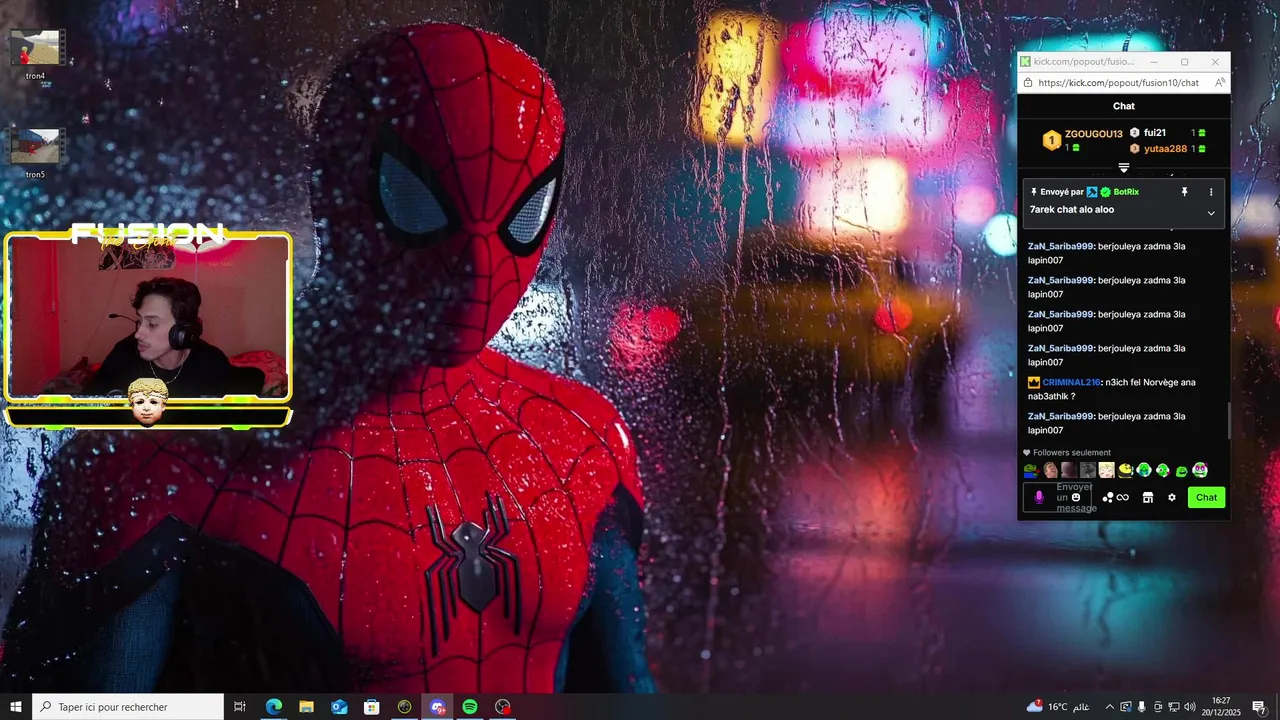Click the microphone icon in system tray

coord(1142,707)
